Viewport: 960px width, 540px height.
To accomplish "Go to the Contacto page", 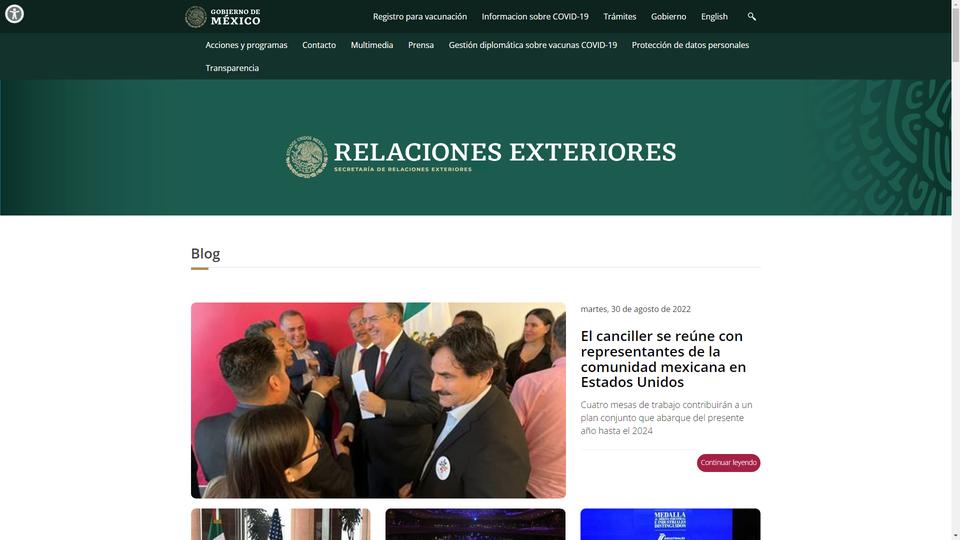I will click(318, 45).
